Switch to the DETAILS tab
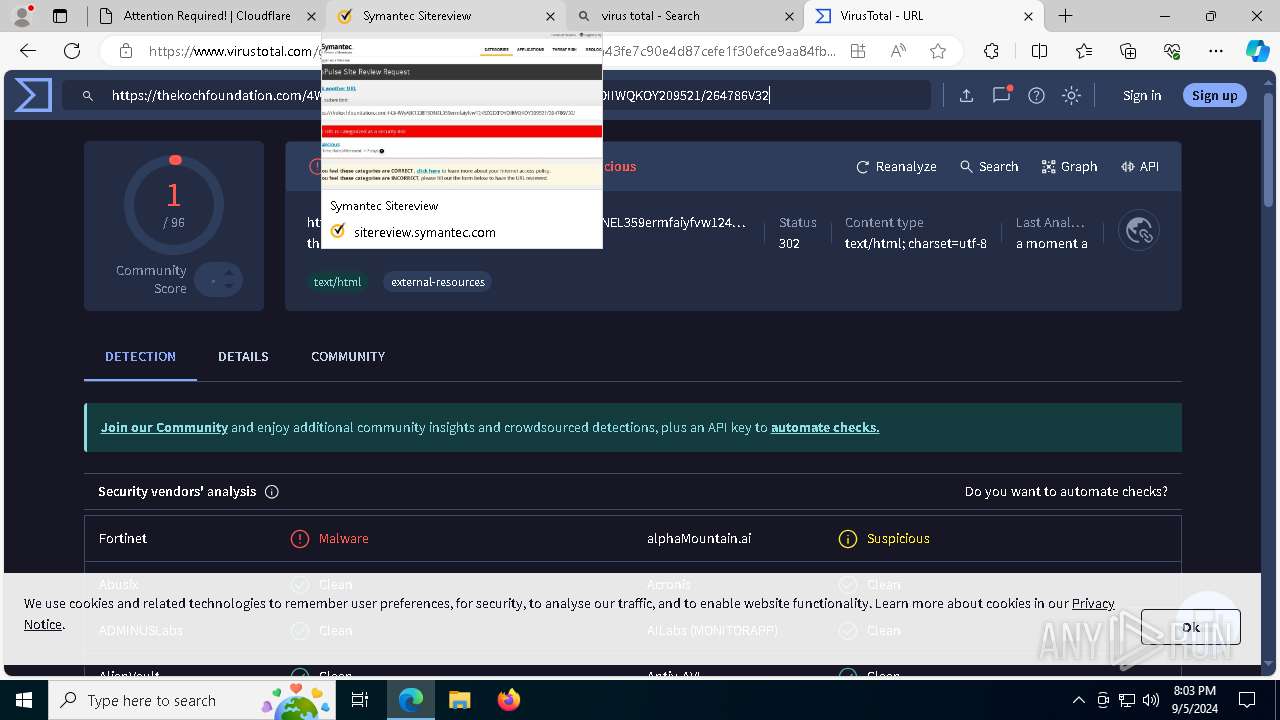This screenshot has height=720, width=1280. [x=243, y=356]
